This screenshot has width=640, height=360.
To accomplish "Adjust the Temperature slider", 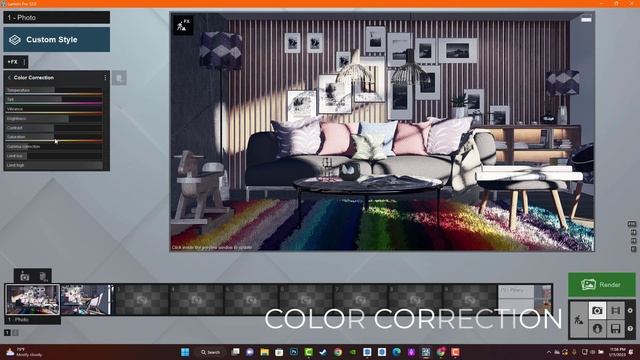I will tap(54, 90).
